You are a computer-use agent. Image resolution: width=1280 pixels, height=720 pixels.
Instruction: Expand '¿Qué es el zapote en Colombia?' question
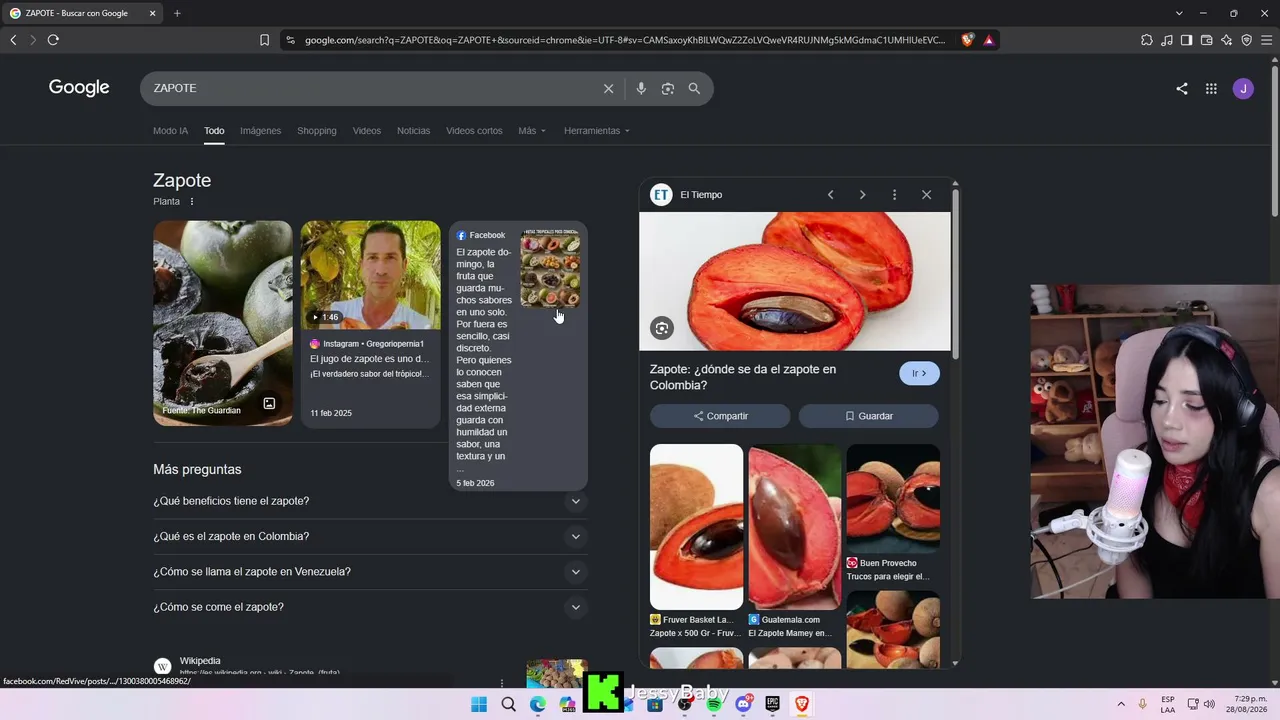click(370, 537)
